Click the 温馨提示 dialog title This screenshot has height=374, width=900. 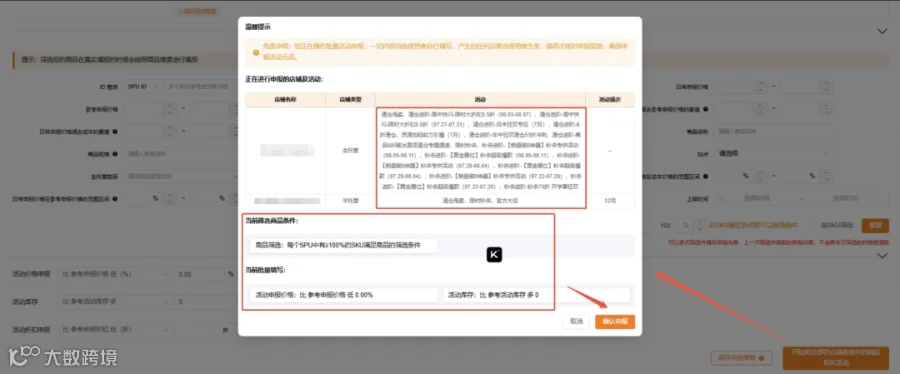point(258,27)
